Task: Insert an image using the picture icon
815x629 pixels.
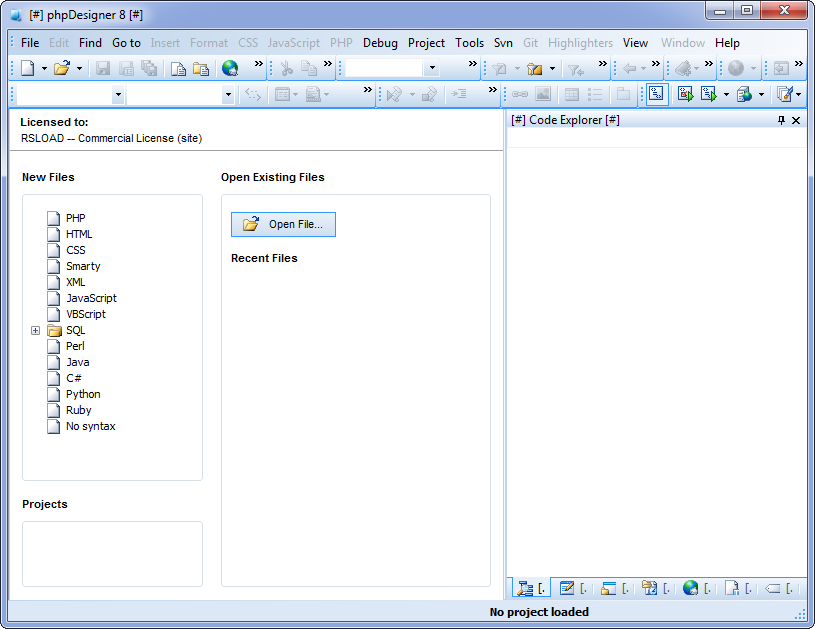Action: tap(544, 92)
